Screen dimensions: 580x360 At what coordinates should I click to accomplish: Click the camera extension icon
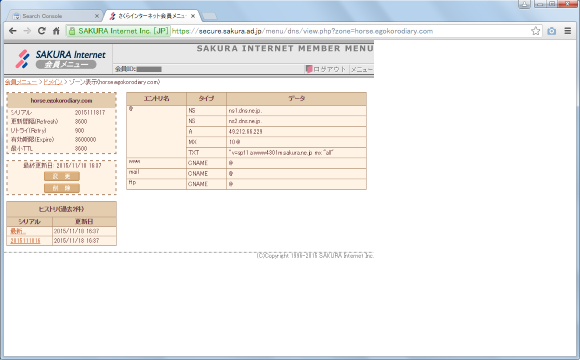(552, 31)
